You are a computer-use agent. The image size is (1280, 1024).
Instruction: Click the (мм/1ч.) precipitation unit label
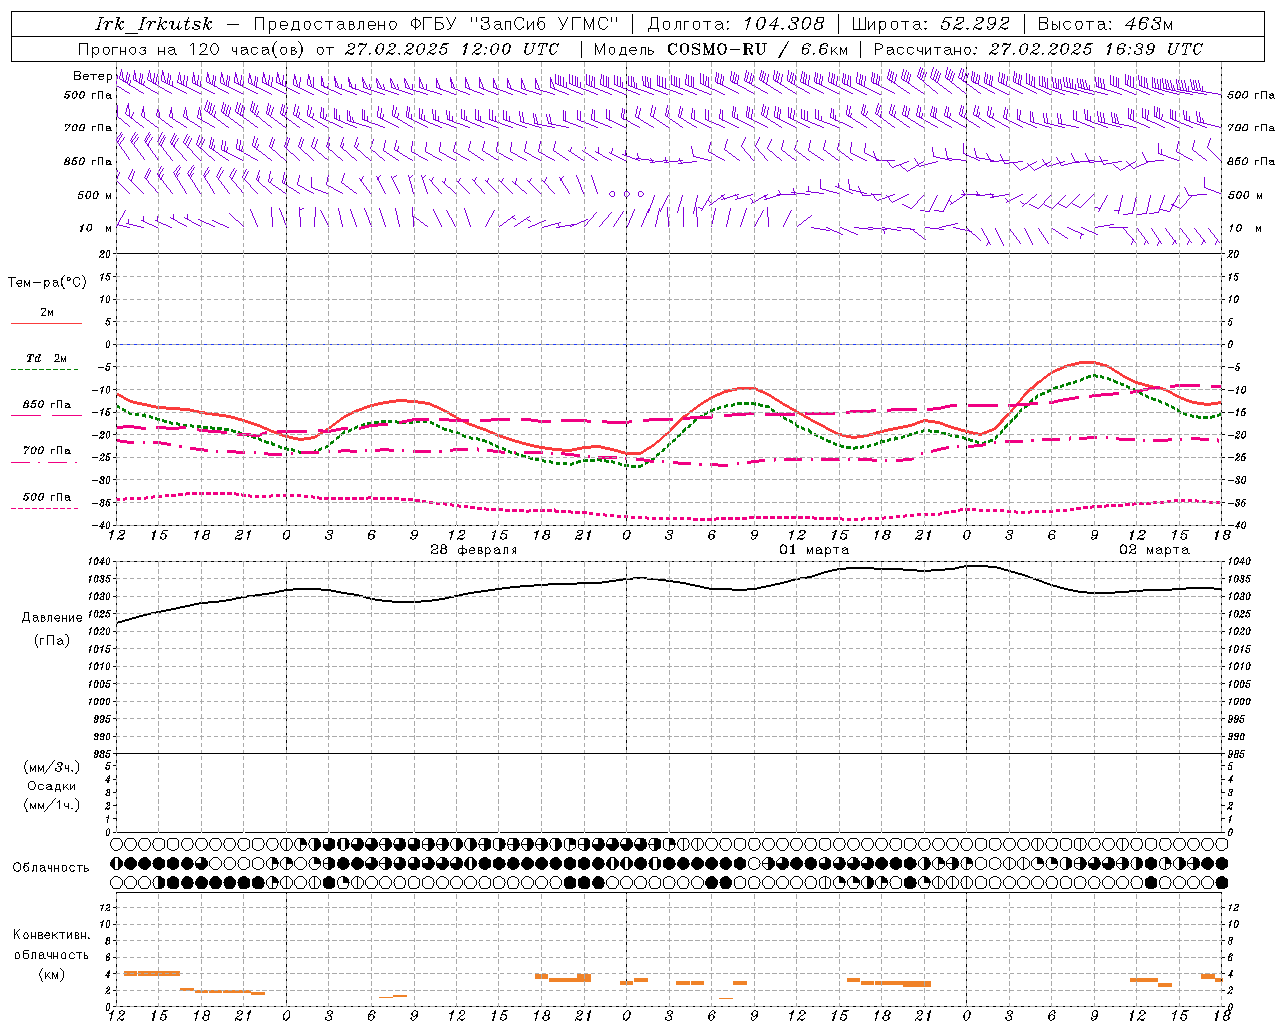(x=52, y=805)
